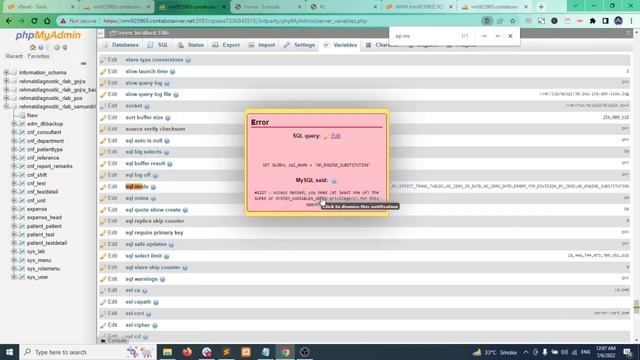Open patient_testdetail table
This screenshot has width=640, height=360.
pyautogui.click(x=47, y=243)
